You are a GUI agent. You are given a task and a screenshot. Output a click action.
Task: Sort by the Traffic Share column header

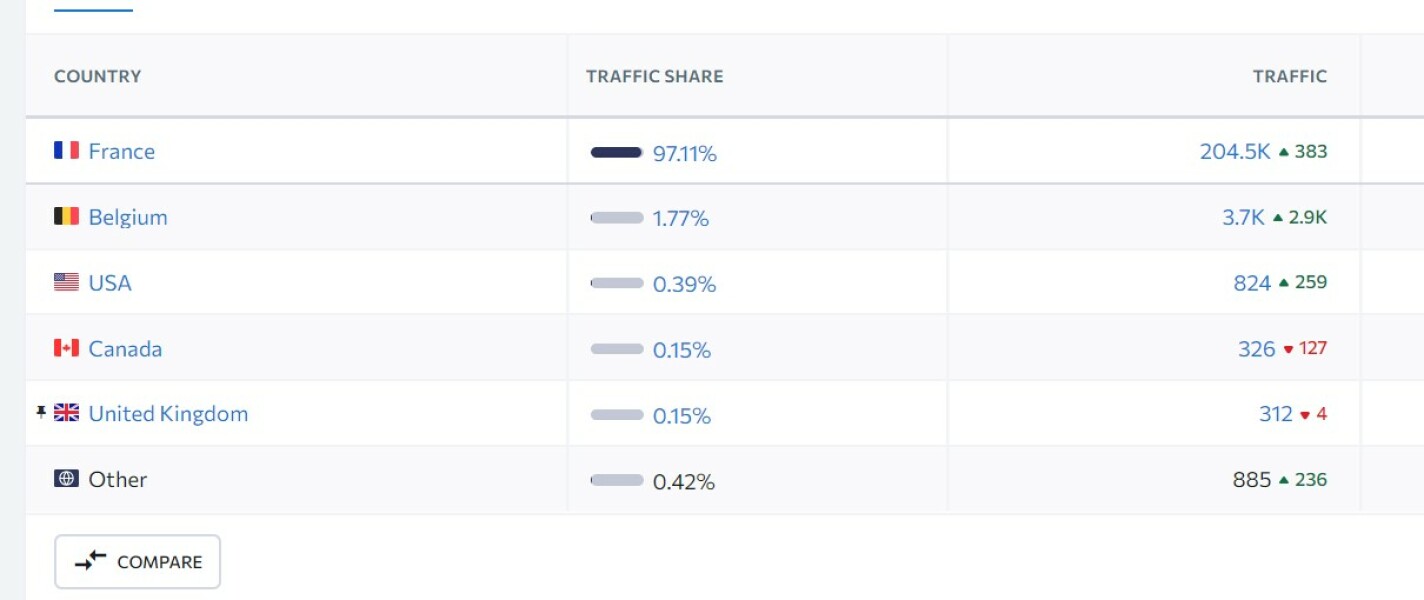(x=654, y=76)
